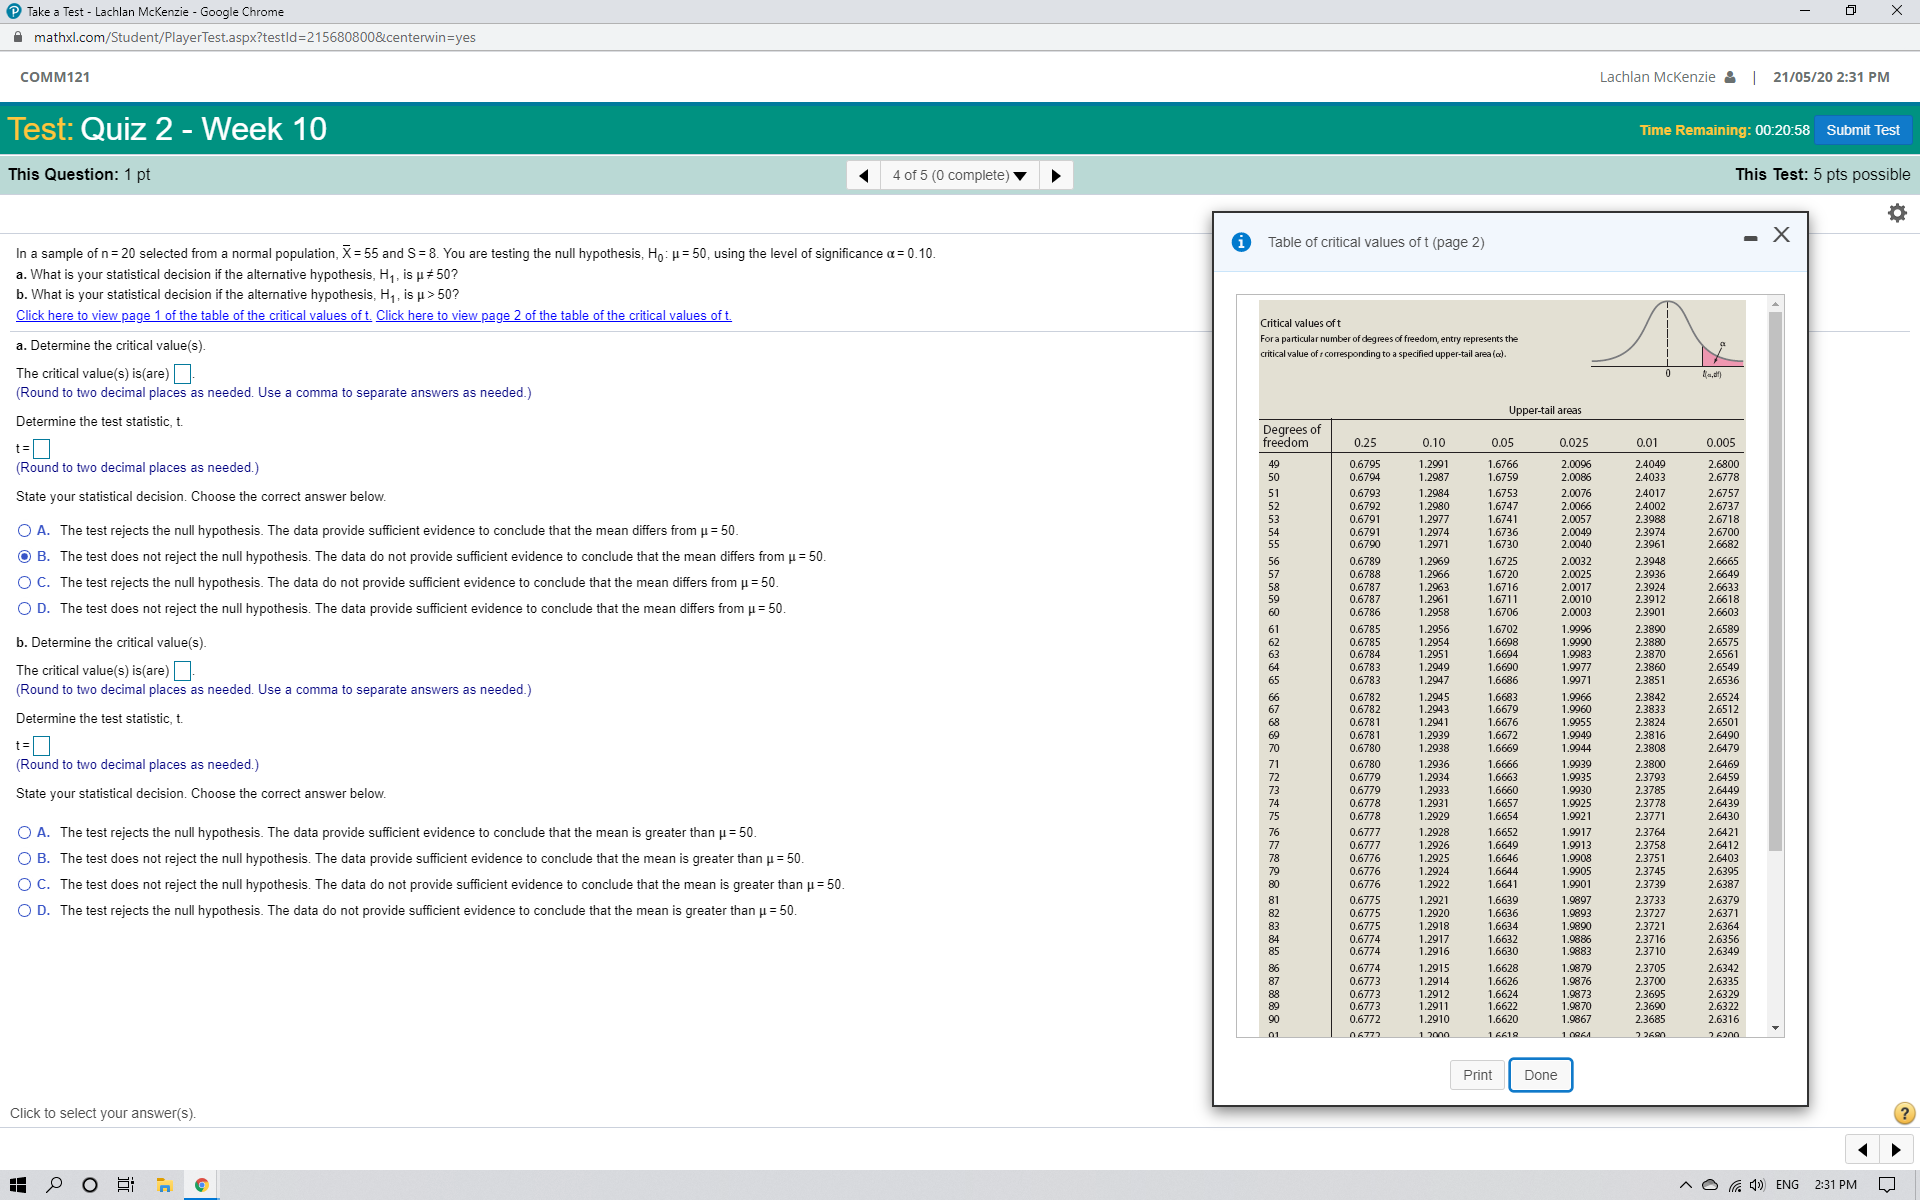
Task: Click Done in the table popup
Action: [1540, 1075]
